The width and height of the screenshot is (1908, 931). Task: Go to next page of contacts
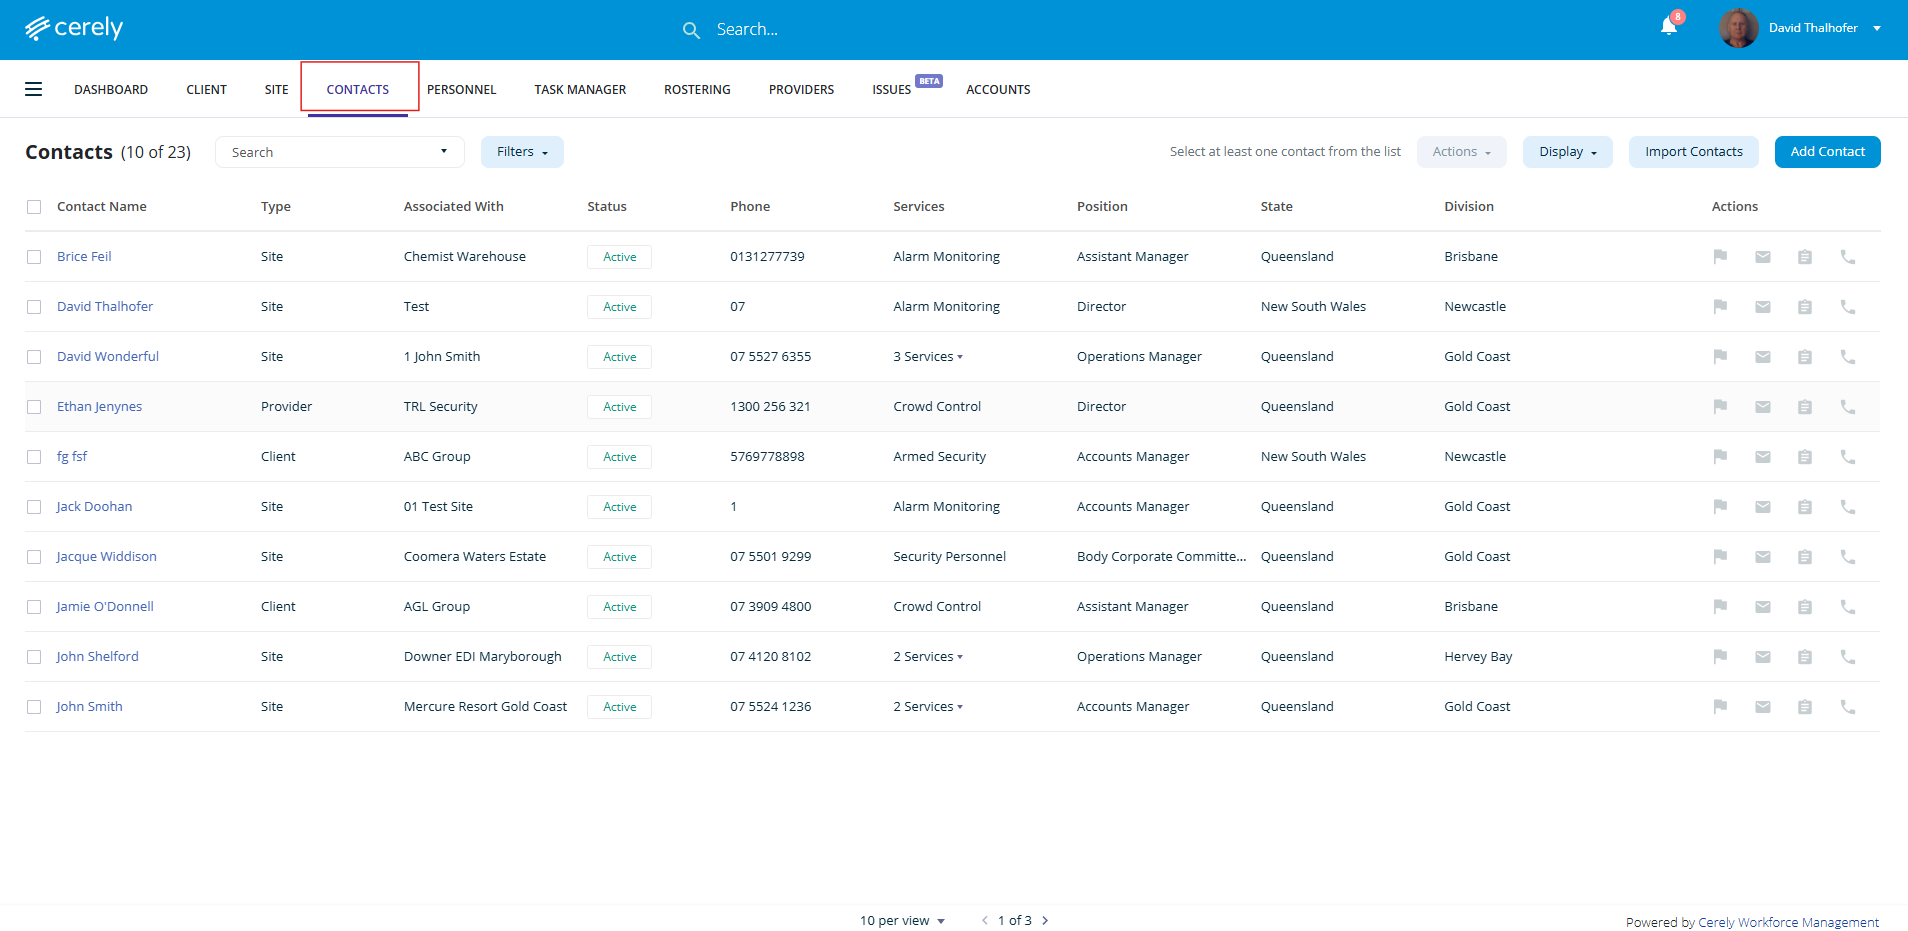point(1045,920)
